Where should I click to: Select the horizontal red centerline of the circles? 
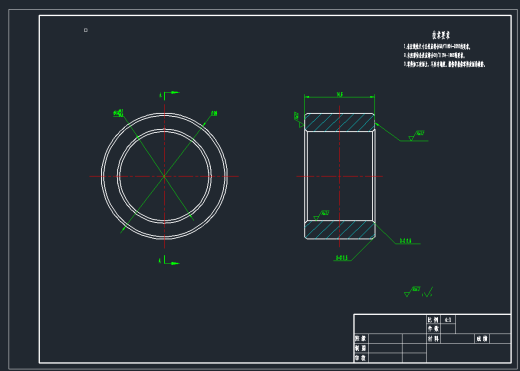[164, 176]
